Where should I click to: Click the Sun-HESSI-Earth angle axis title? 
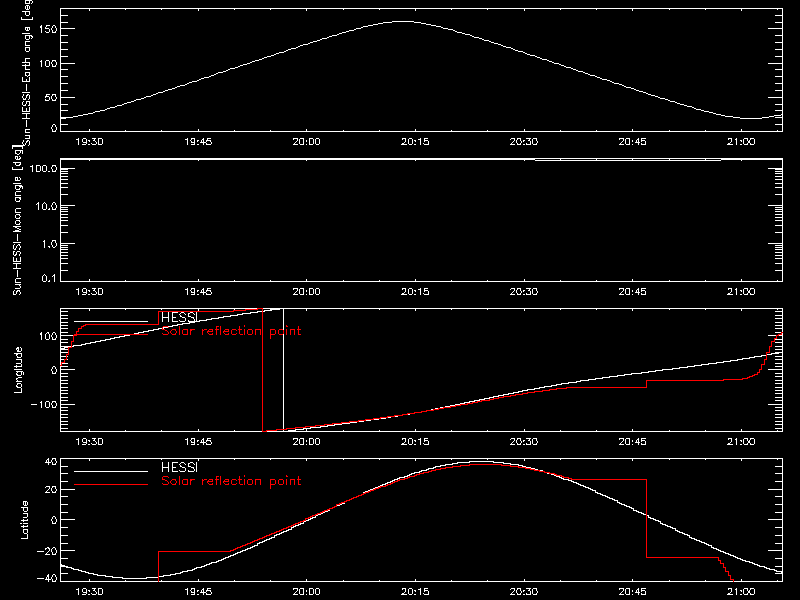coord(27,73)
